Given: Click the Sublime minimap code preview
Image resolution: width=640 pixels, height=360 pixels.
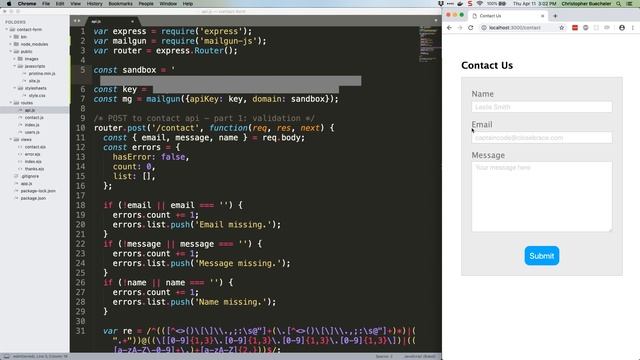Looking at the screenshot, I should tap(429, 45).
